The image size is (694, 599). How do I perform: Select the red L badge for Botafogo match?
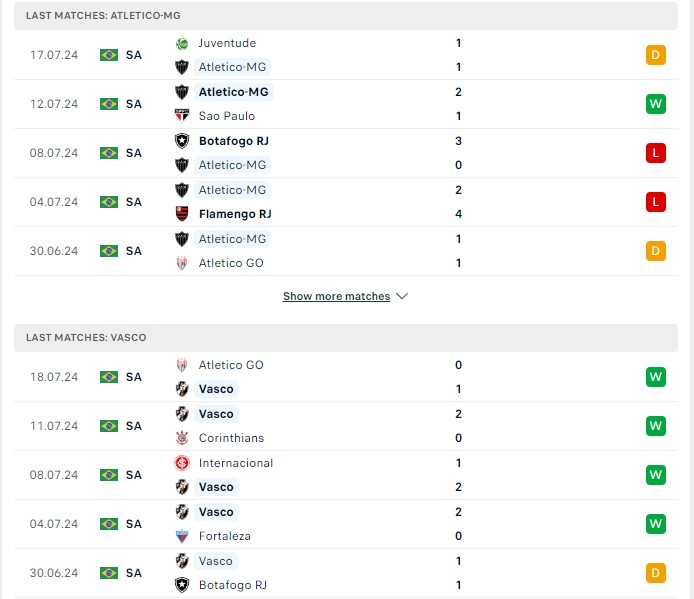[655, 153]
